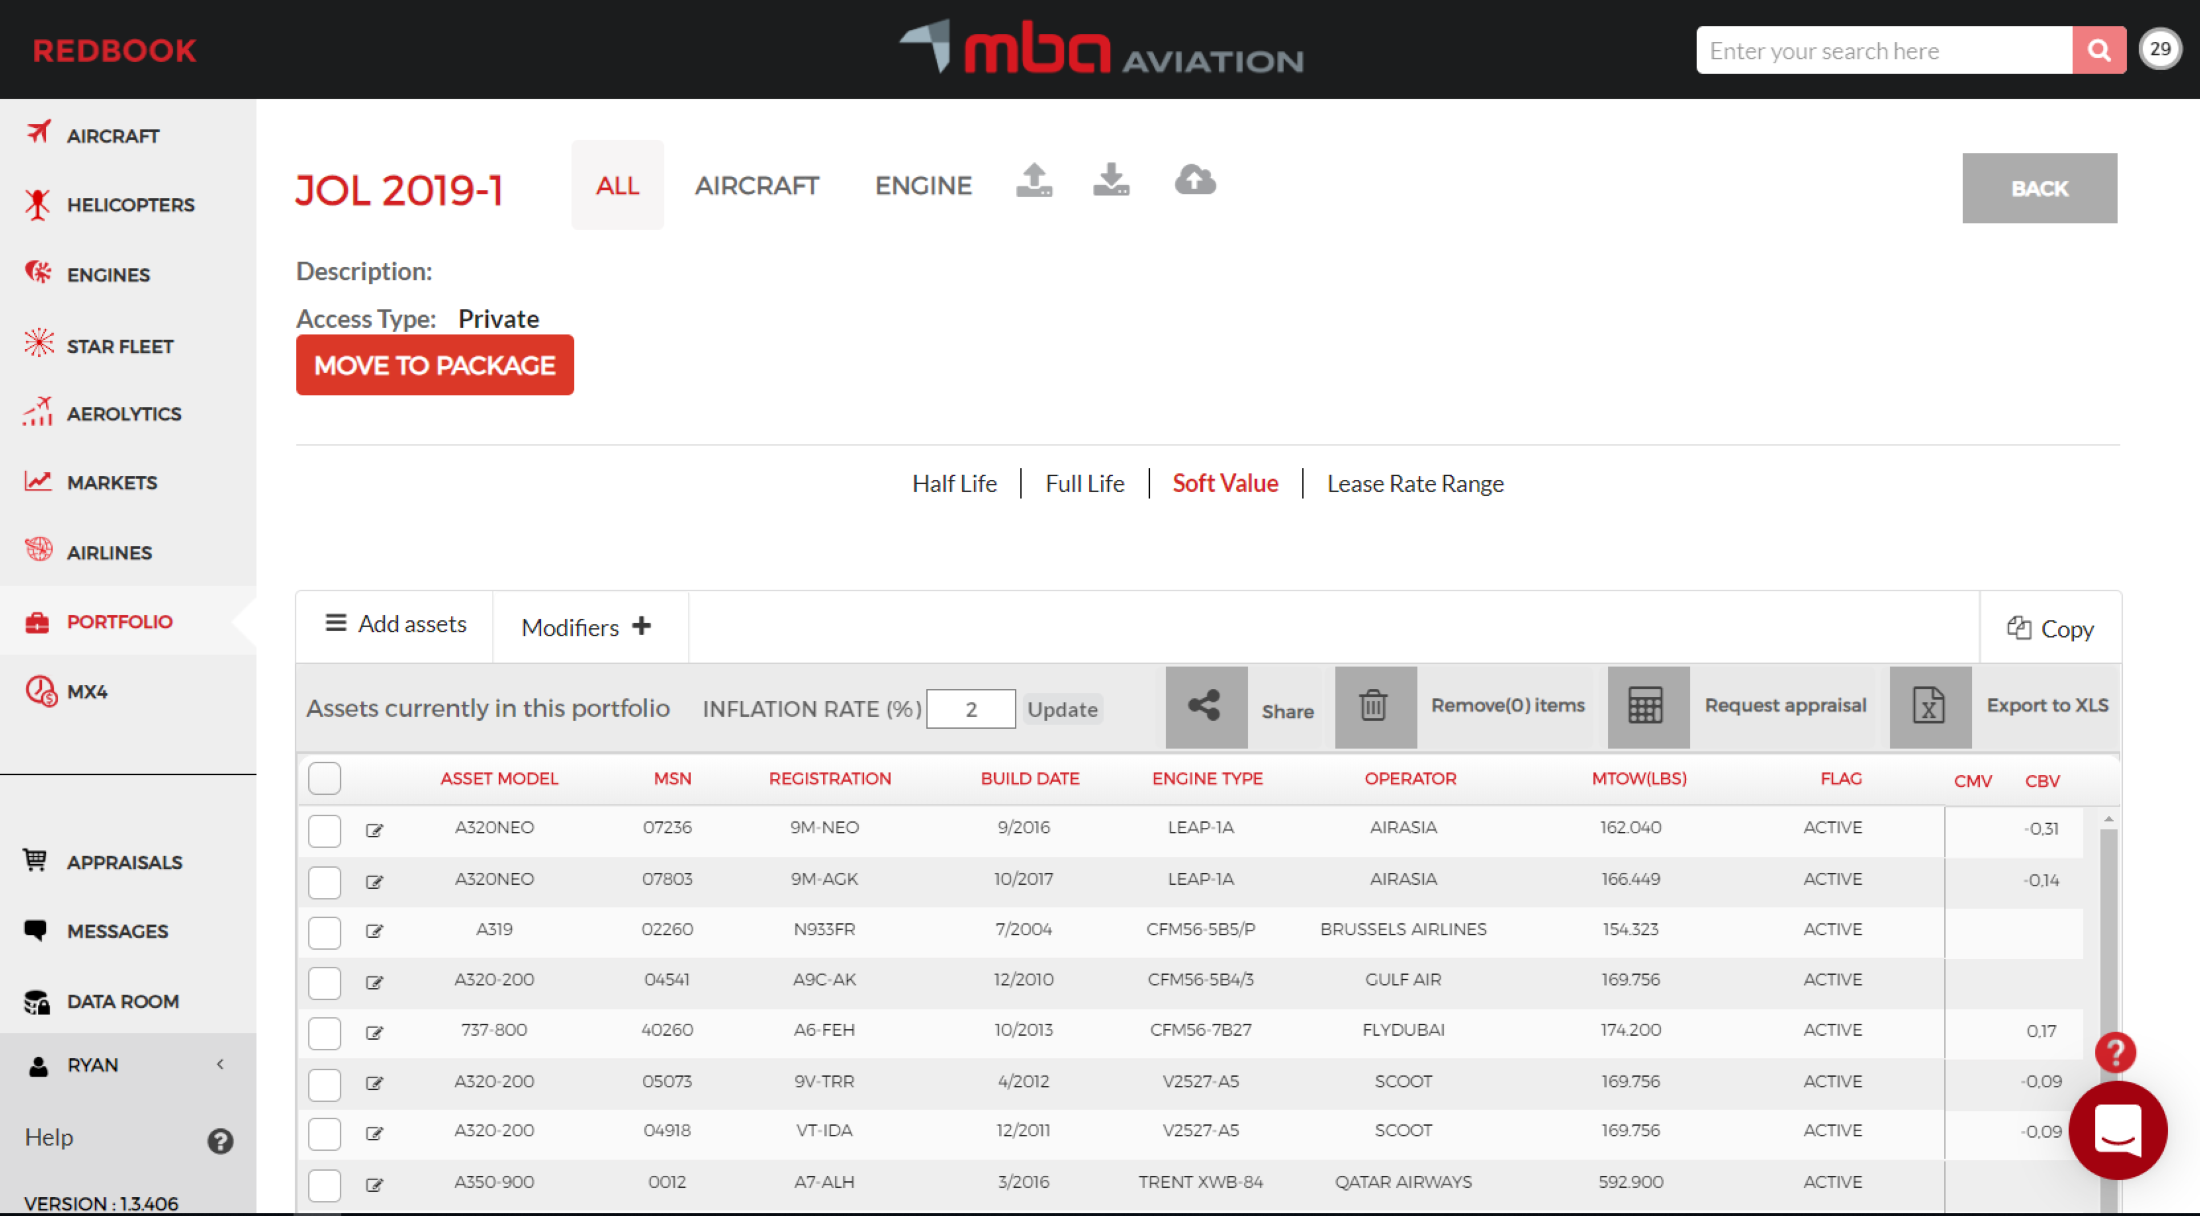Screen dimensions: 2200x1216
Task: Toggle the select-all assets checkbox
Action: point(325,778)
